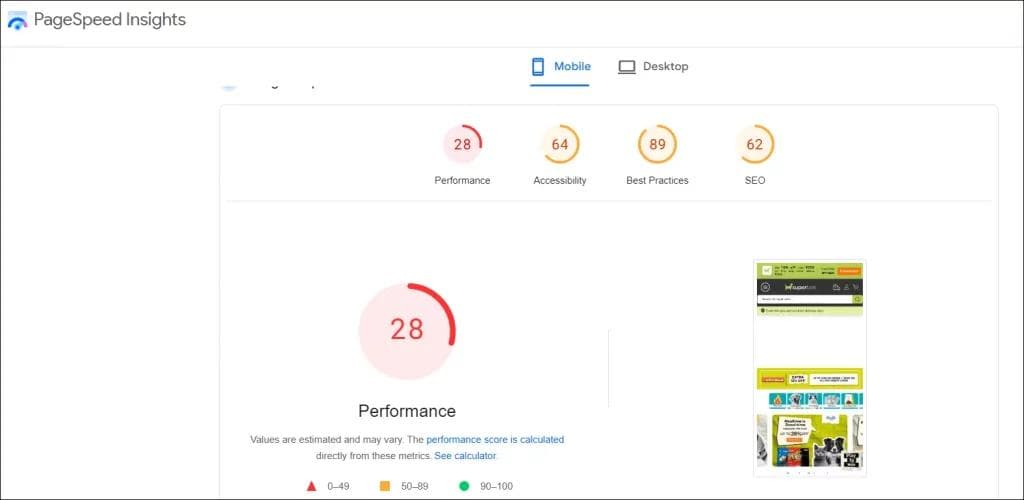Viewport: 1024px width, 500px height.
Task: Click the red triangle legend marker
Action: [x=312, y=486]
